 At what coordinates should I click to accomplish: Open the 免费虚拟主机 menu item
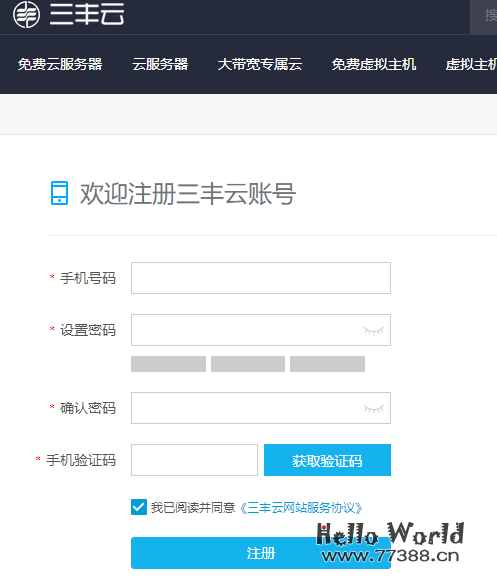tap(374, 64)
